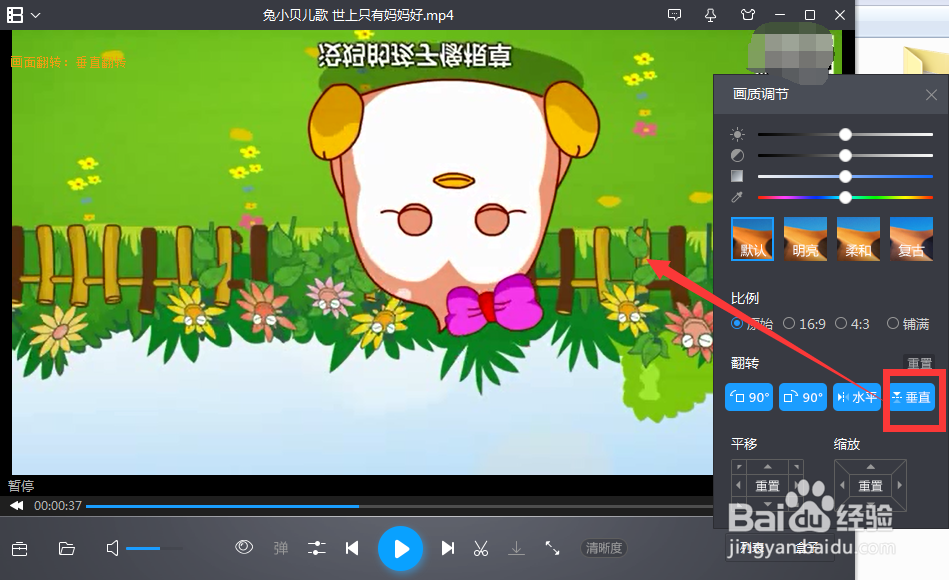Select the 明亮 preset thumbnail
Viewport: 949px width, 580px height.
[x=806, y=239]
